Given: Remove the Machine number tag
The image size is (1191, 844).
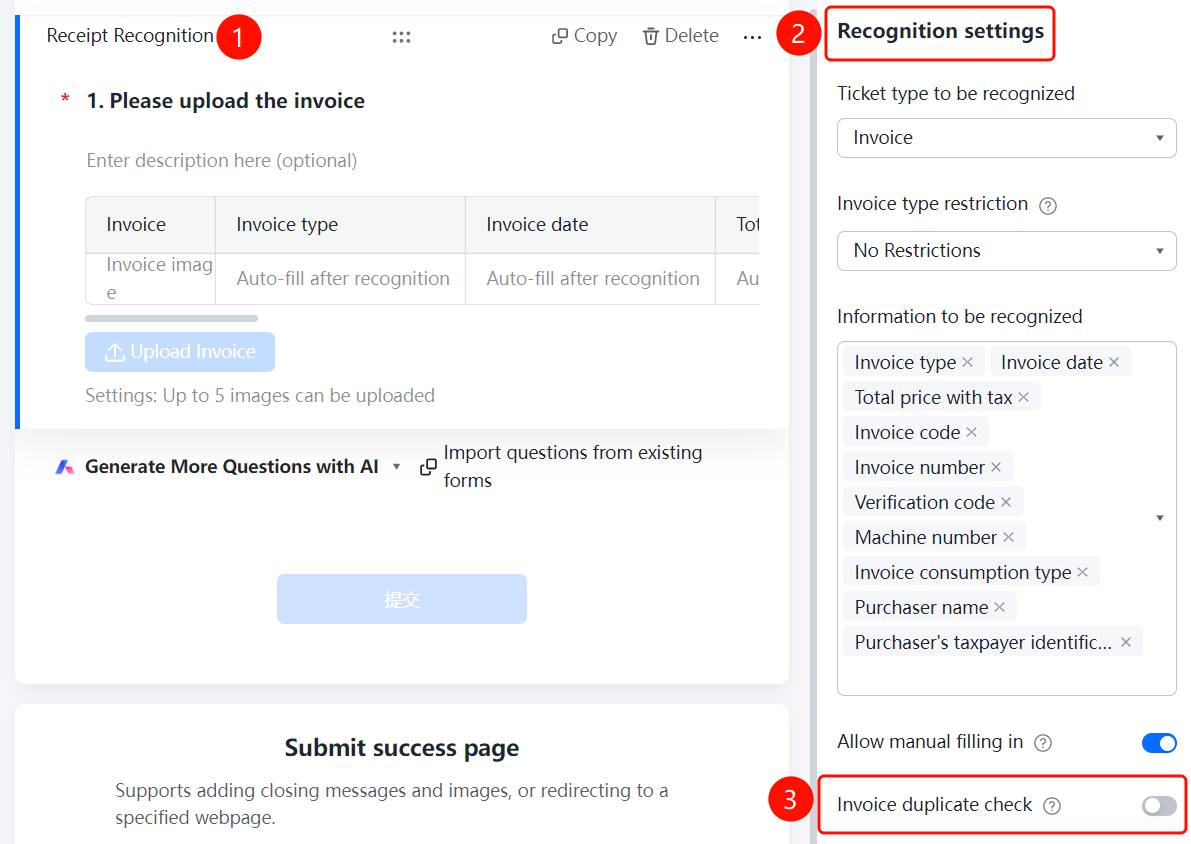Looking at the screenshot, I should pyautogui.click(x=1008, y=537).
